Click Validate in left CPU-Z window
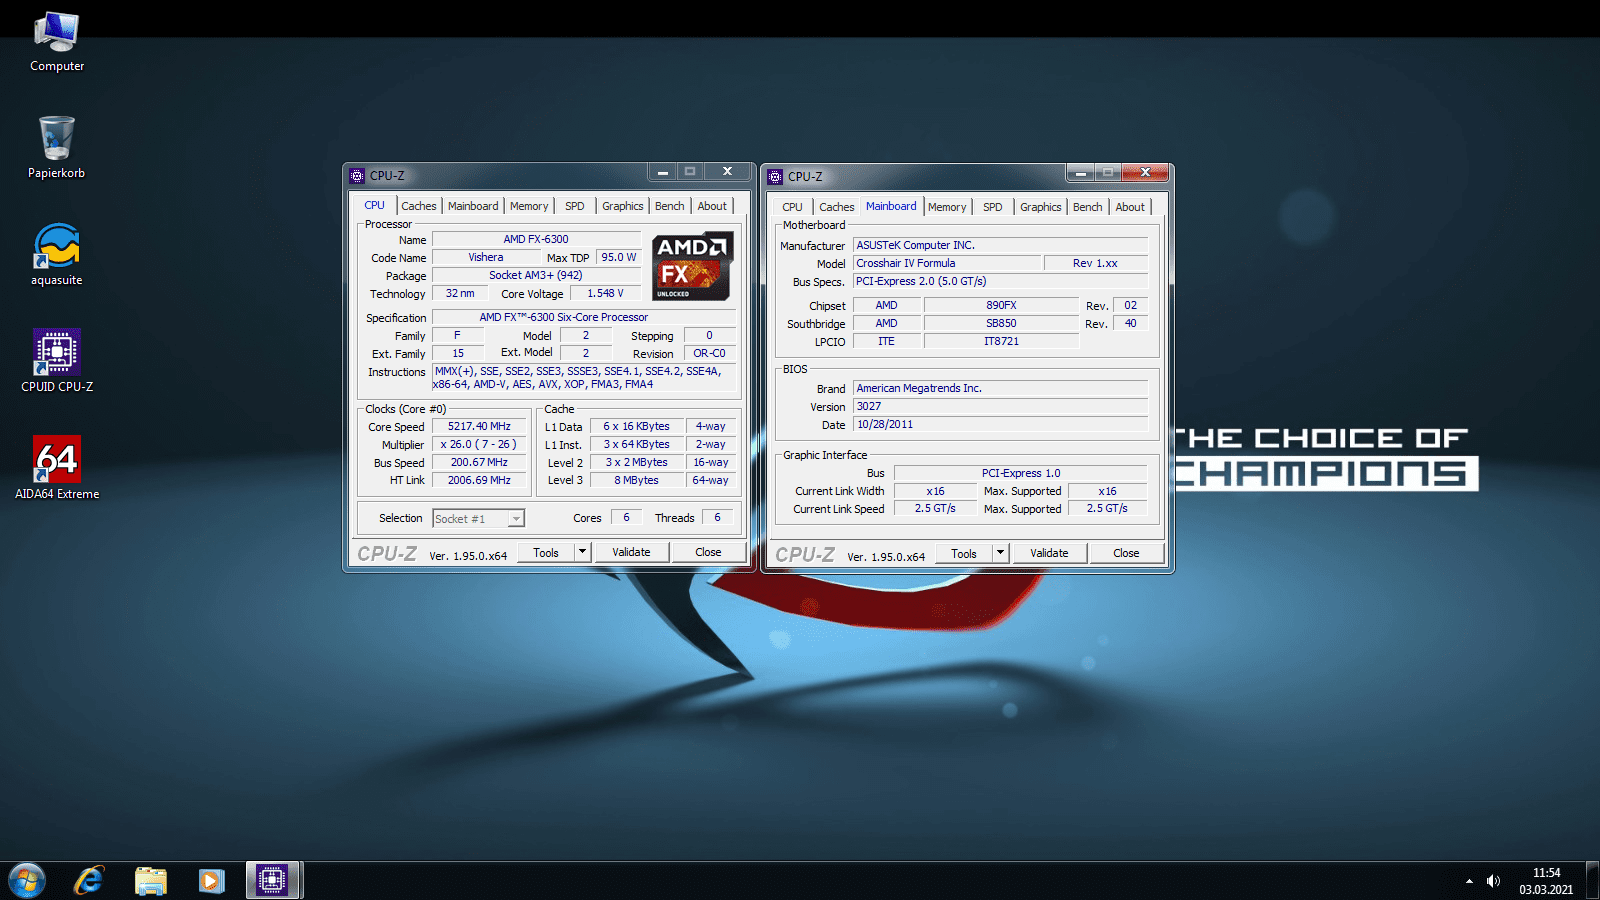This screenshot has width=1600, height=900. pyautogui.click(x=631, y=552)
